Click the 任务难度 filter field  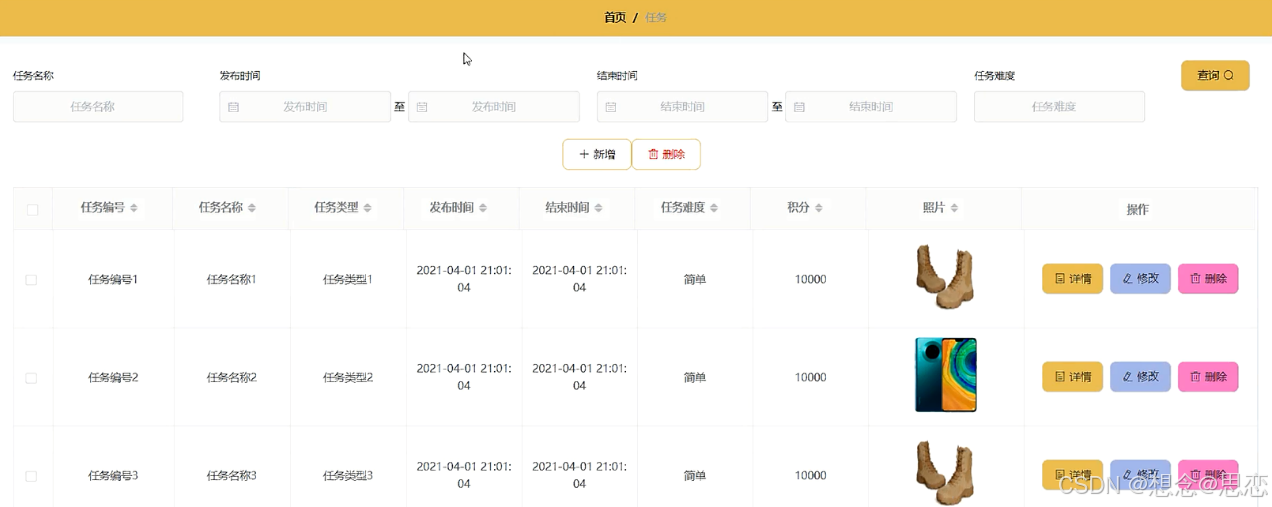[x=1059, y=107]
